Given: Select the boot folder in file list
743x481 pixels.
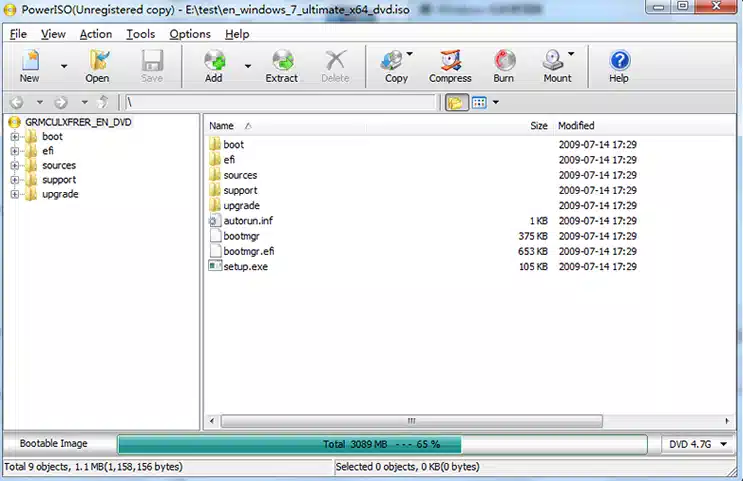Looking at the screenshot, I should (x=234, y=145).
